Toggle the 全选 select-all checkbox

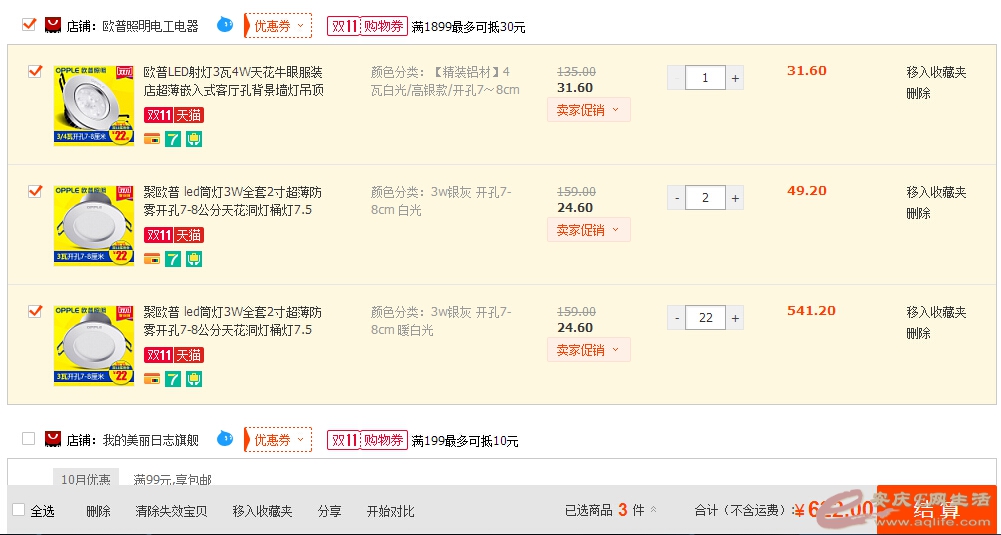(x=18, y=510)
